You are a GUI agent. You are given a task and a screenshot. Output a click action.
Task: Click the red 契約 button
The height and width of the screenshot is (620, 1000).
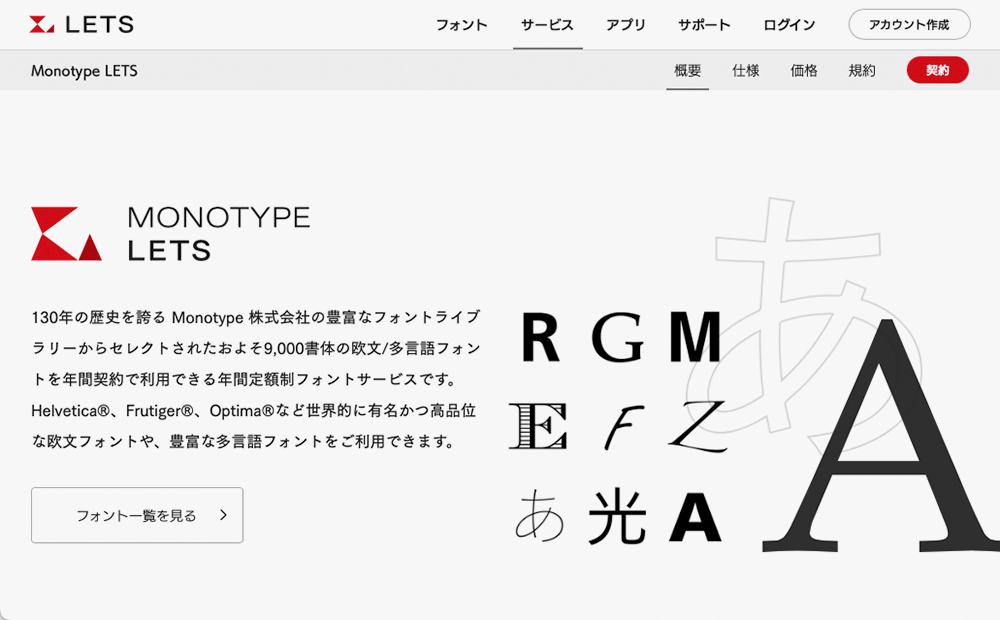pos(937,70)
